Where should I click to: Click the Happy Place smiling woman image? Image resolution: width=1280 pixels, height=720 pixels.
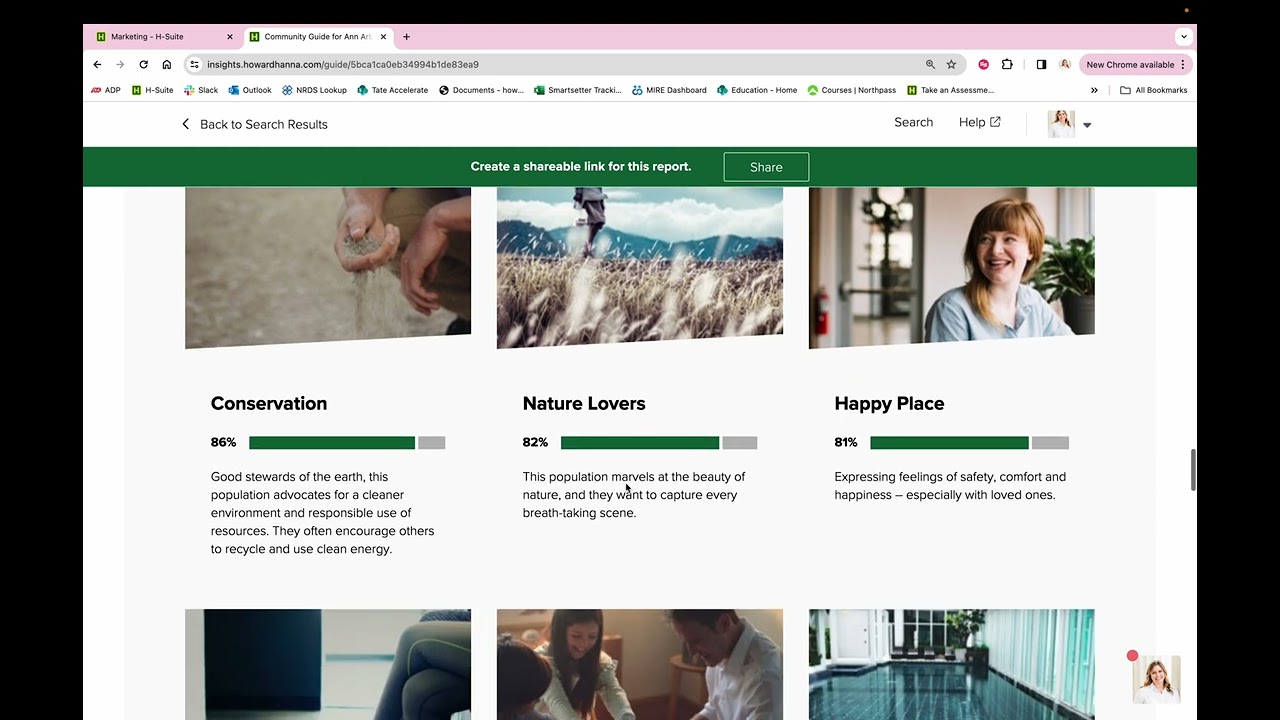click(952, 266)
